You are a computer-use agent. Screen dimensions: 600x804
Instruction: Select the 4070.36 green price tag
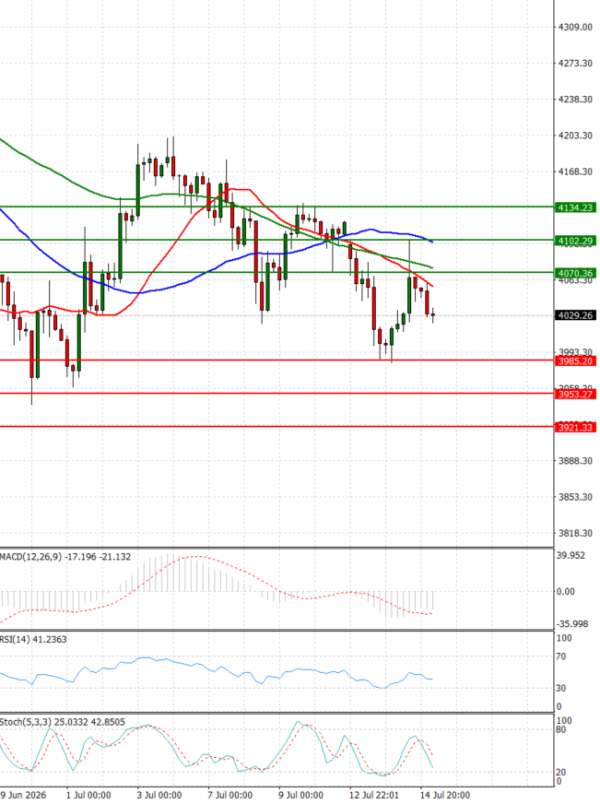[575, 273]
